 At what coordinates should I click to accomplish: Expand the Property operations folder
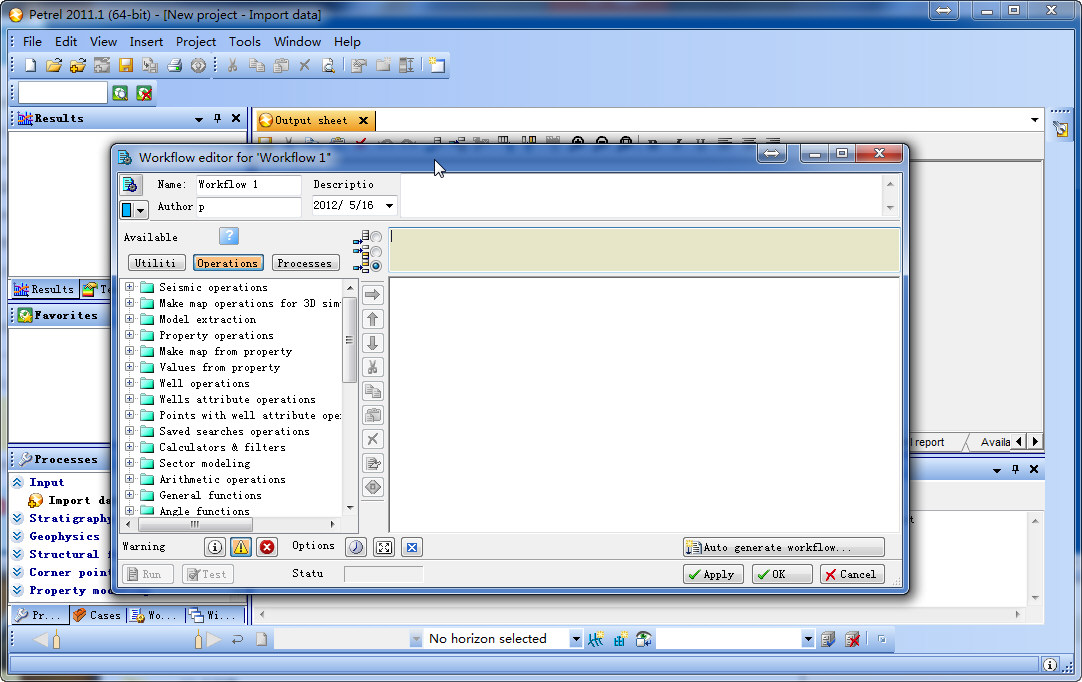pyautogui.click(x=129, y=335)
